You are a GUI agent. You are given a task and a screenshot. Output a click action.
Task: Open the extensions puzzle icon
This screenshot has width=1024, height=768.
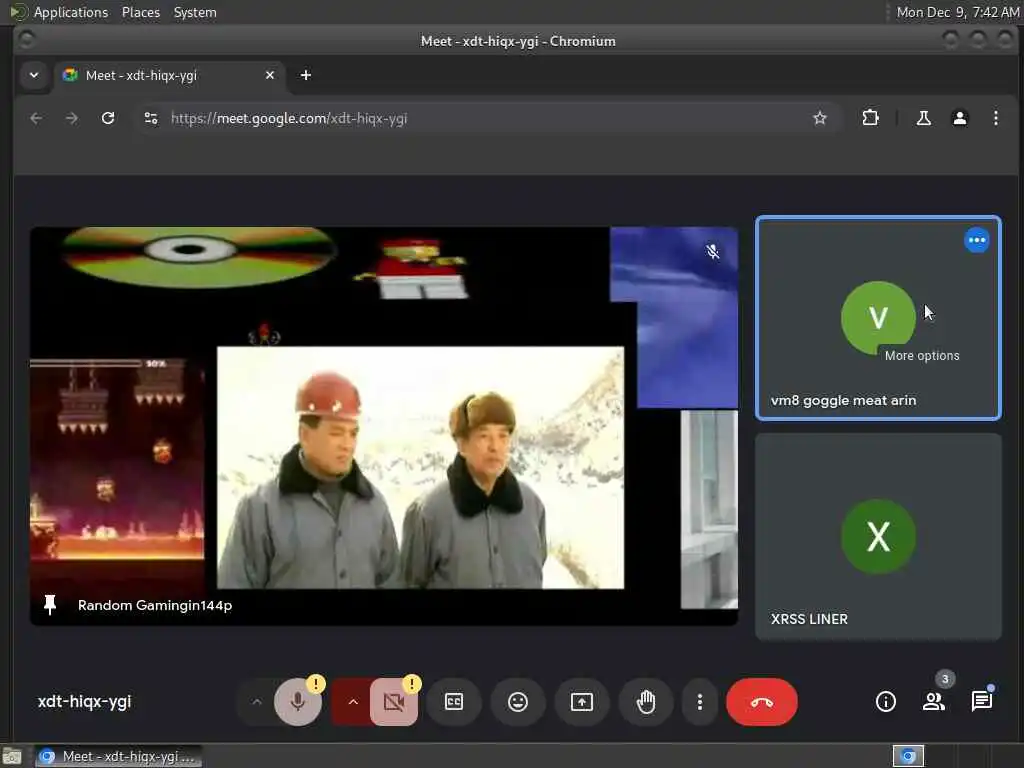coord(870,118)
